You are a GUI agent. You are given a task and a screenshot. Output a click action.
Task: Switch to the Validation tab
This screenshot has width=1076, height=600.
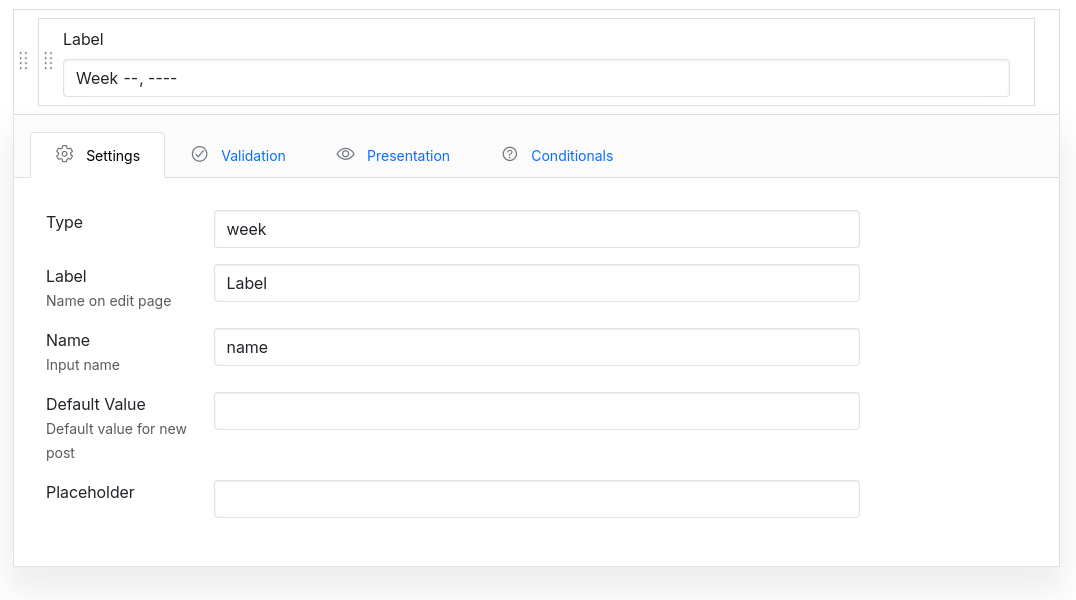coord(253,156)
